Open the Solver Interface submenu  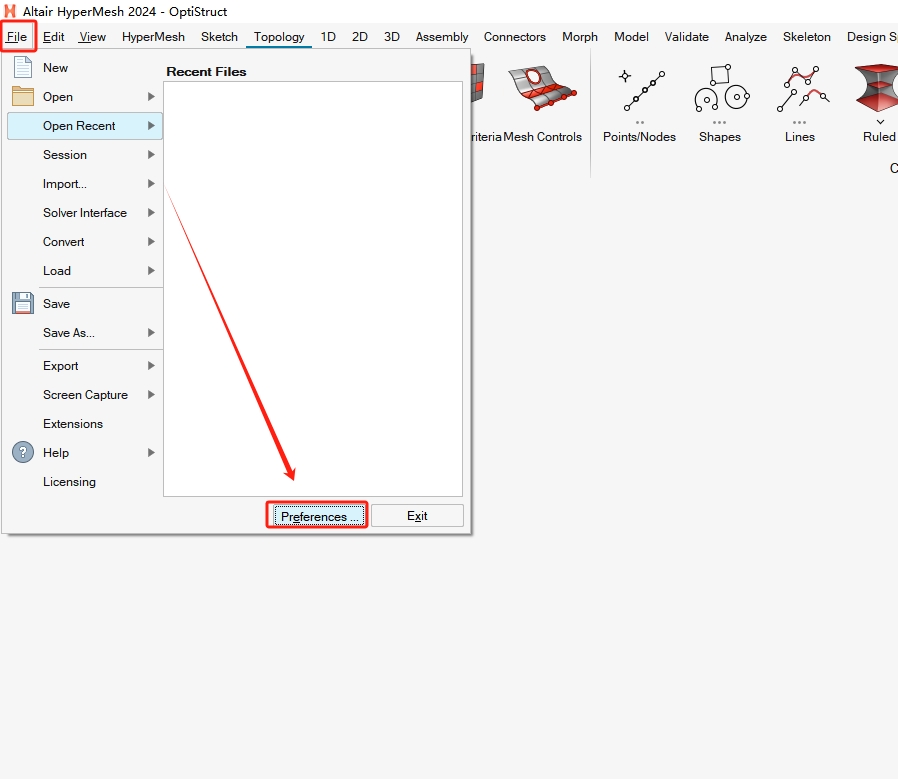(151, 213)
